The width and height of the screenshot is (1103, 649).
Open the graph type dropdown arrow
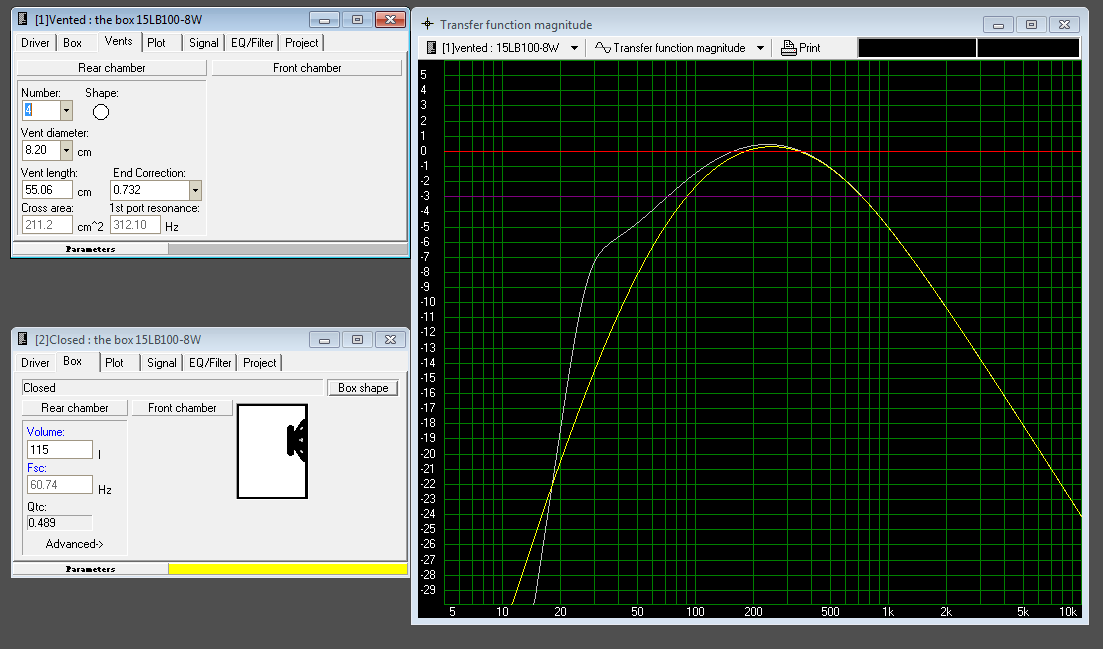(760, 48)
